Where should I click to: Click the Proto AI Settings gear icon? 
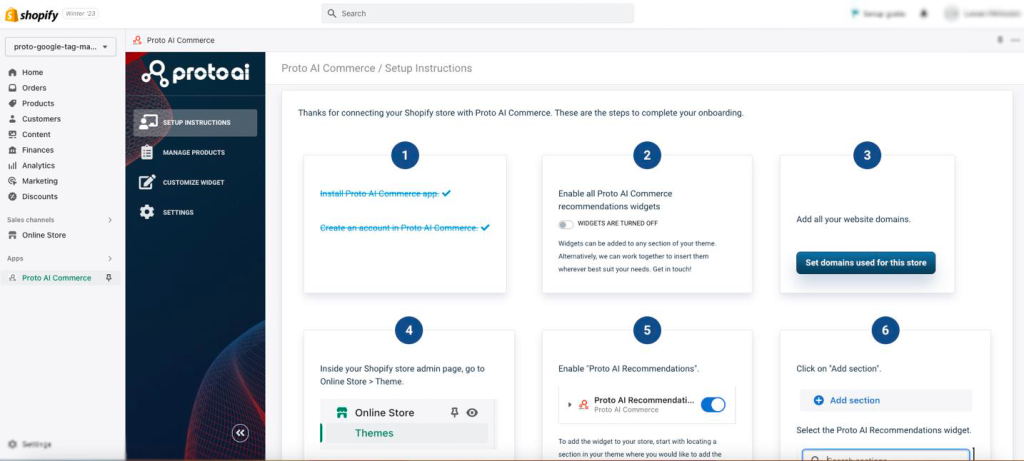(148, 212)
